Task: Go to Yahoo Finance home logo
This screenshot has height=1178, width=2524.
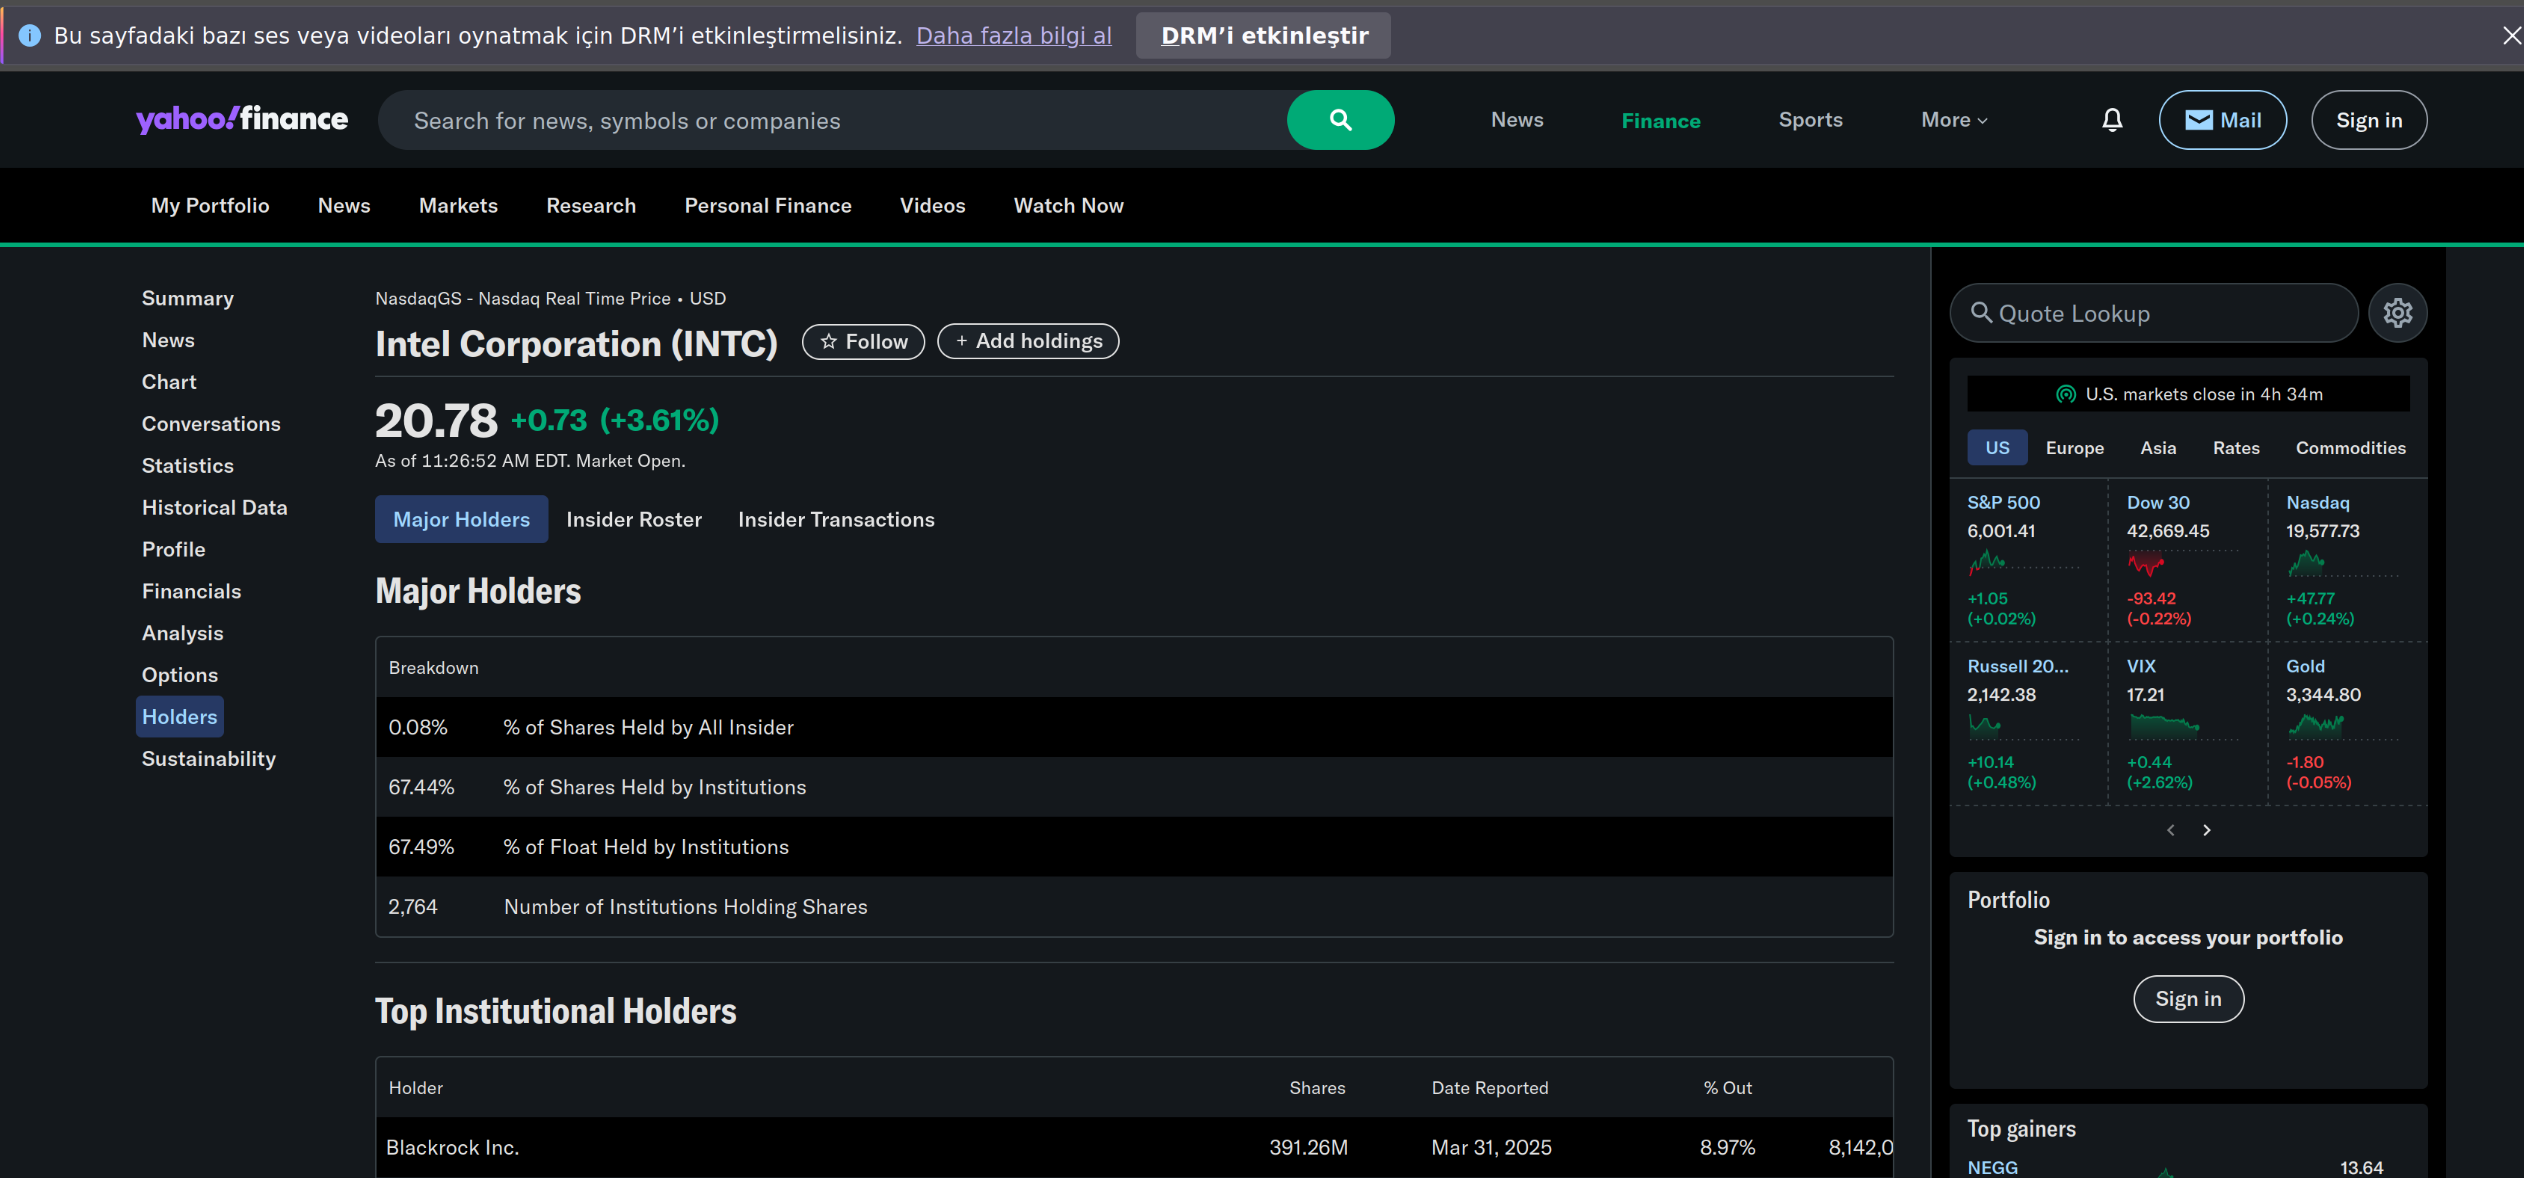Action: [x=242, y=119]
